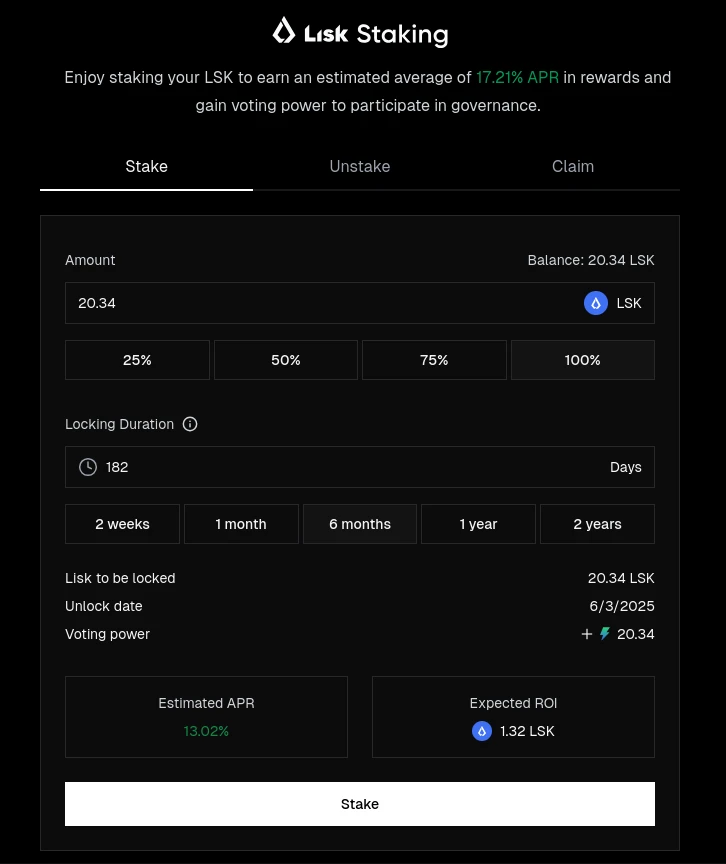The image size is (726, 864).
Task: Choose the 2 years duration option
Action: pyautogui.click(x=598, y=524)
